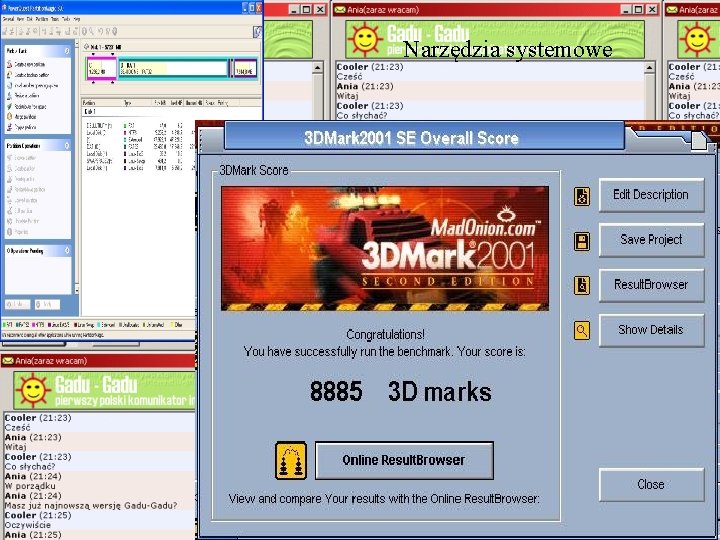Click the Apply button below Operations Pending
This screenshot has width=720, height=540.
coord(48,304)
